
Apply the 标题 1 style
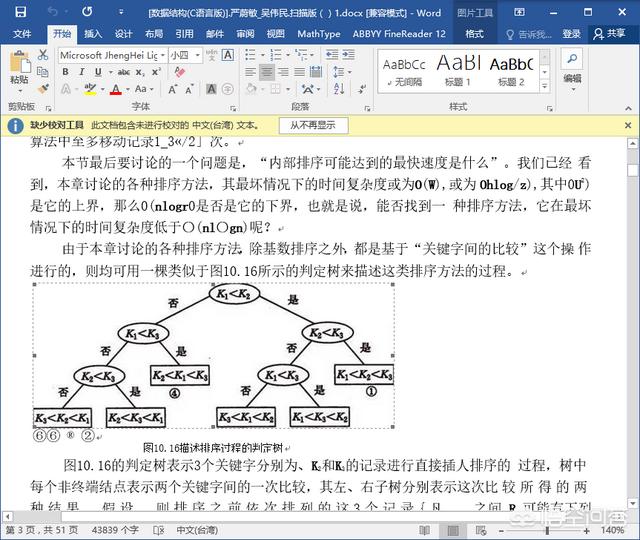458,72
